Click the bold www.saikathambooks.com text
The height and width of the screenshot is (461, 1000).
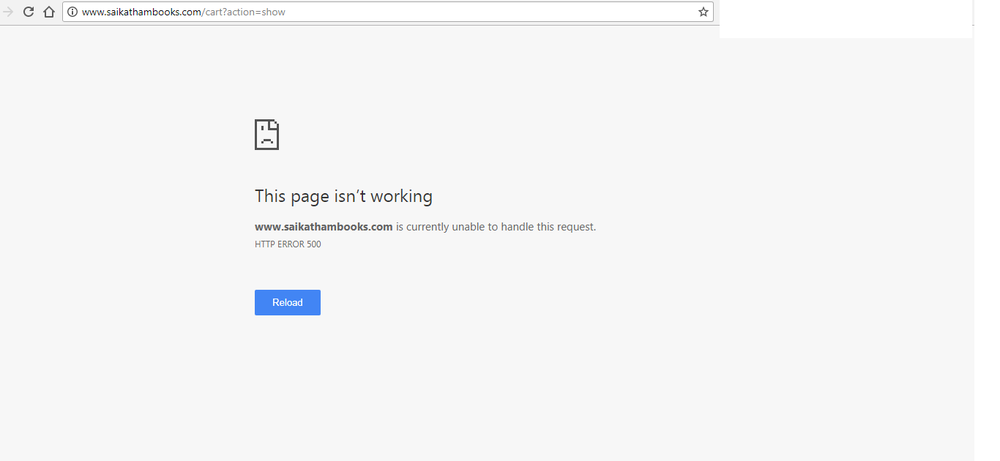coord(323,226)
